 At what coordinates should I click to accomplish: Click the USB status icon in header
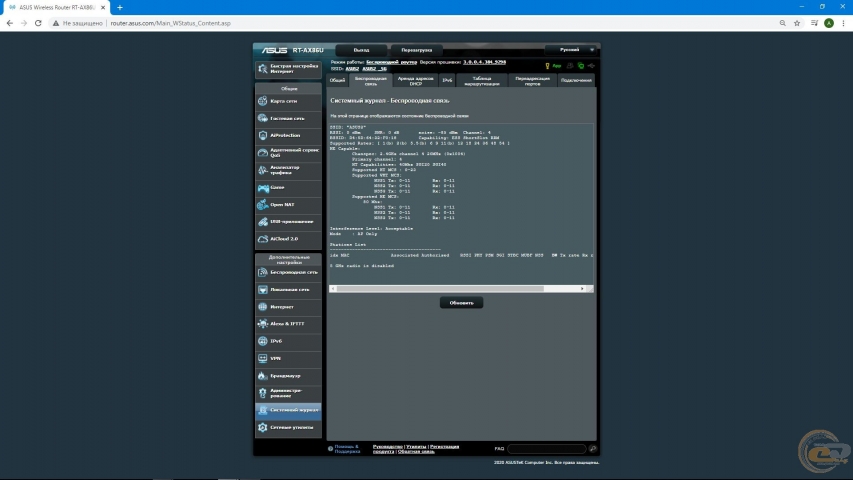[x=591, y=66]
